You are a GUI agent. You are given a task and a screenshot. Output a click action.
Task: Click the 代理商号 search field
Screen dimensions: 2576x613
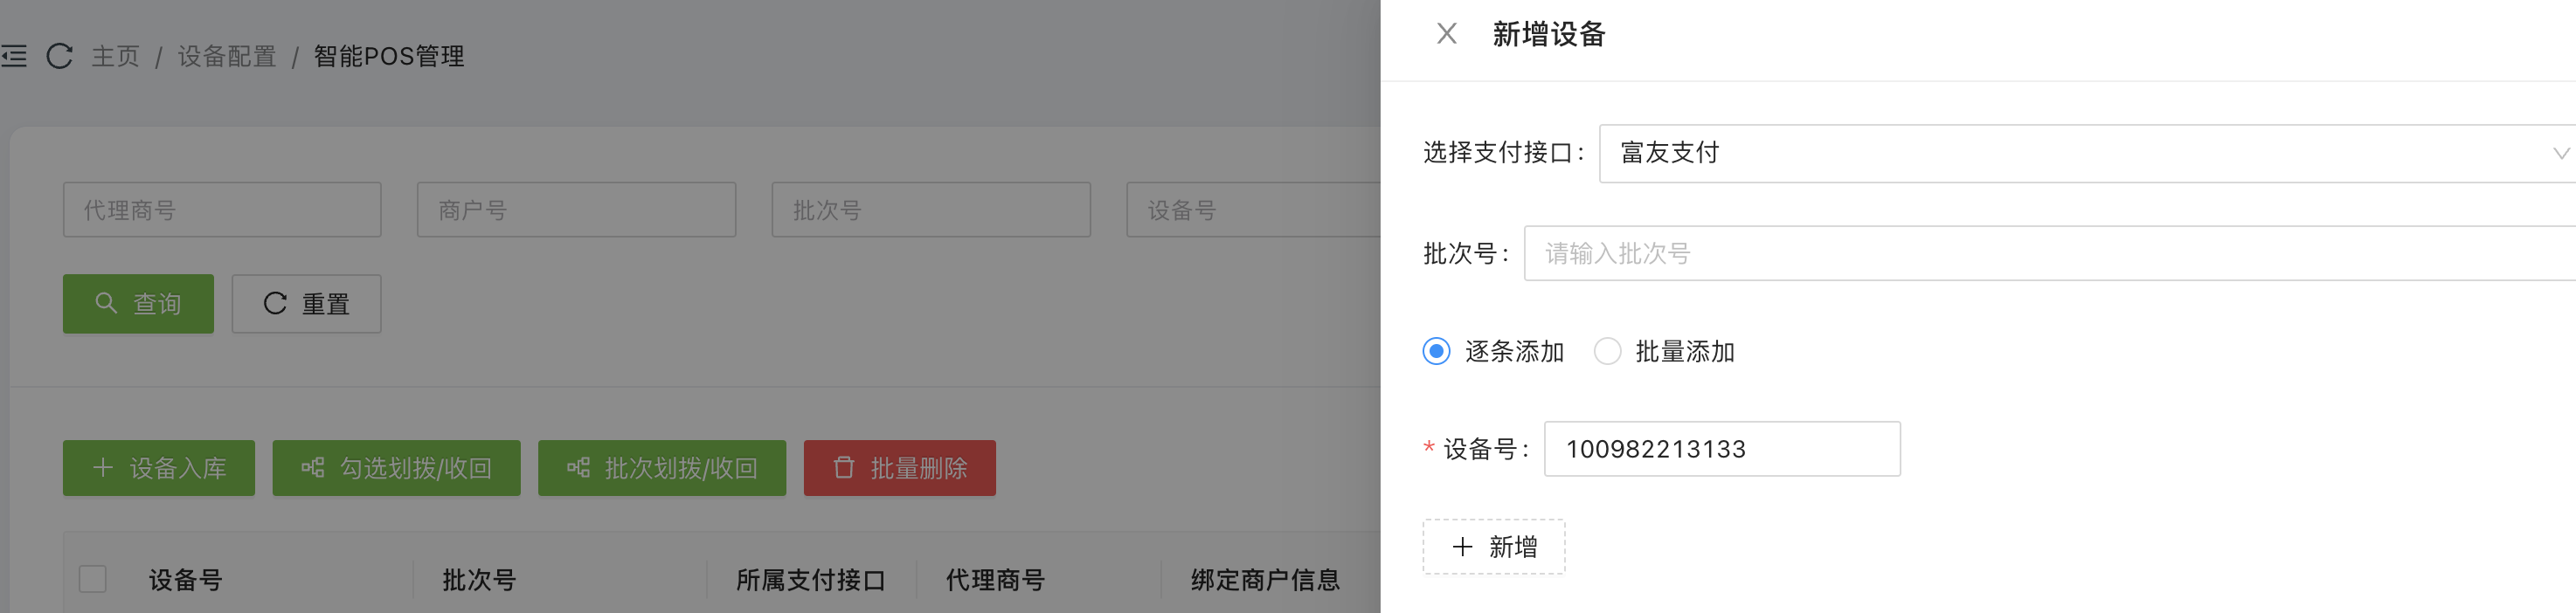222,210
